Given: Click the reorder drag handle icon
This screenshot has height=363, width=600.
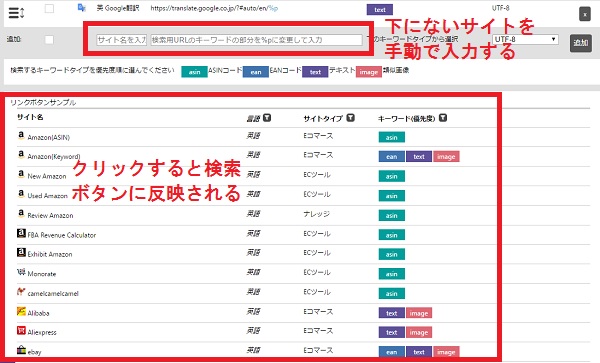Looking at the screenshot, I should 16,13.
